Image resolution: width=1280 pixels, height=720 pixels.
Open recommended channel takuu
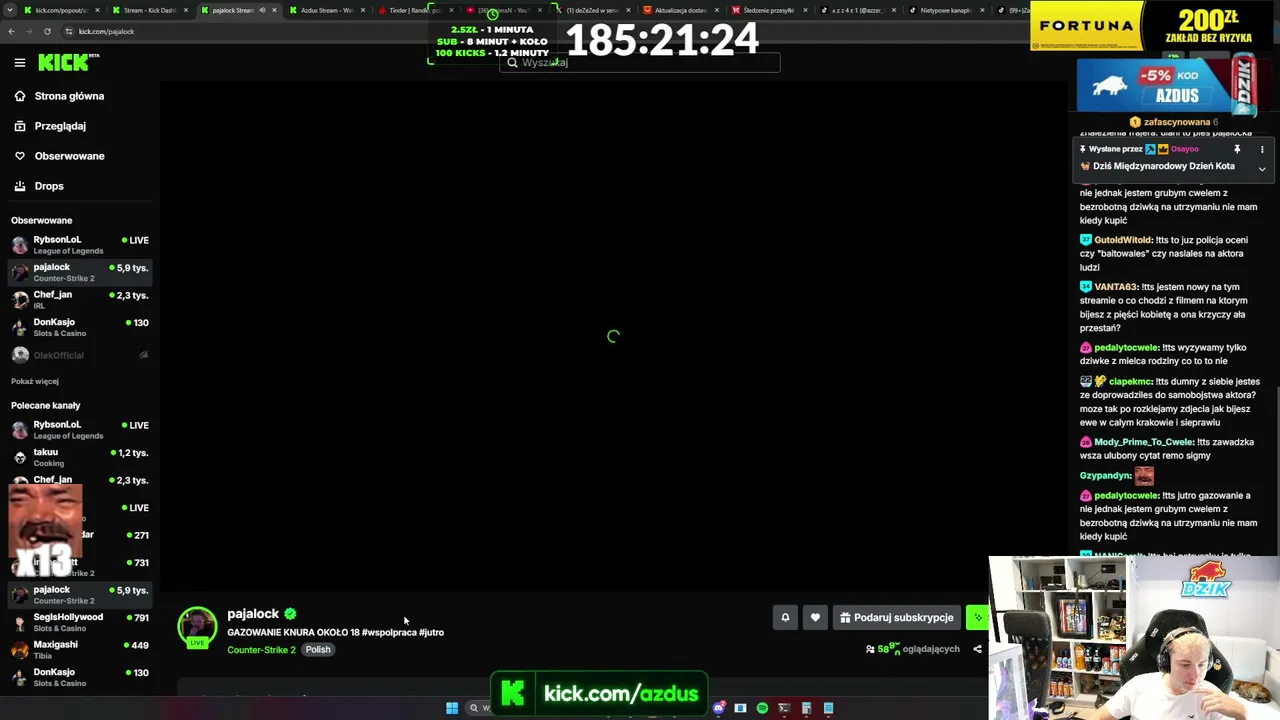coord(80,457)
